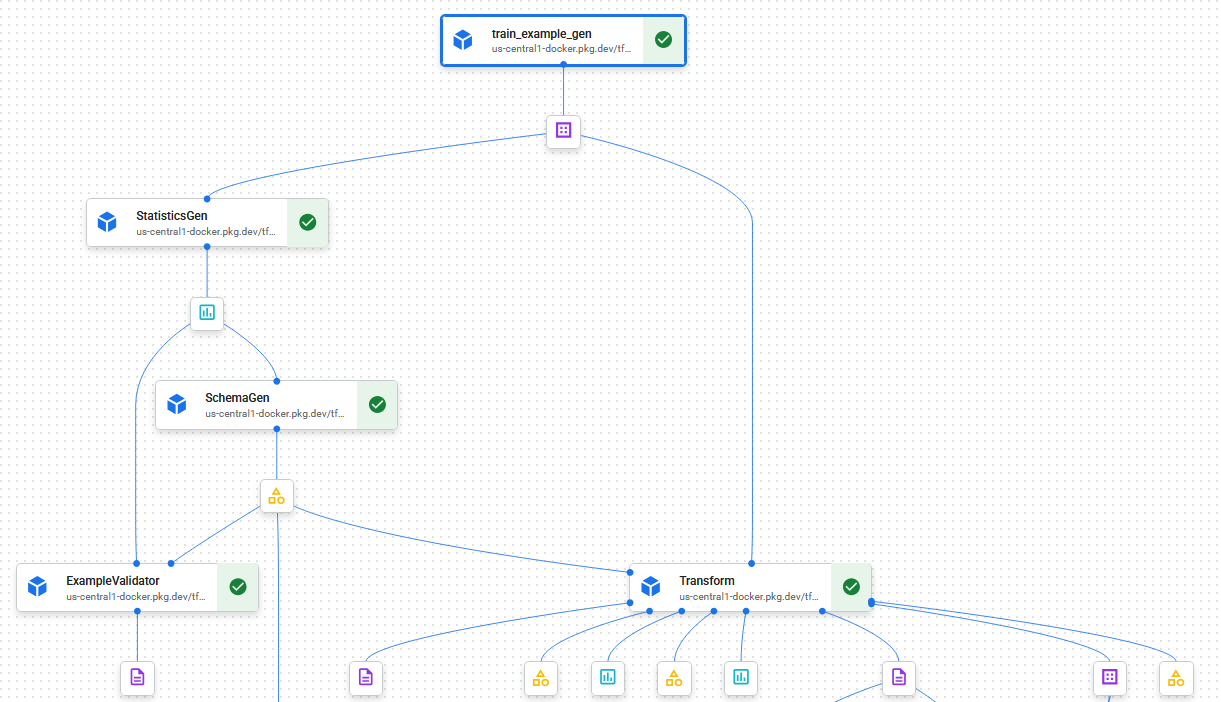1221x702 pixels.
Task: Select the Transform node label
Action: point(707,580)
